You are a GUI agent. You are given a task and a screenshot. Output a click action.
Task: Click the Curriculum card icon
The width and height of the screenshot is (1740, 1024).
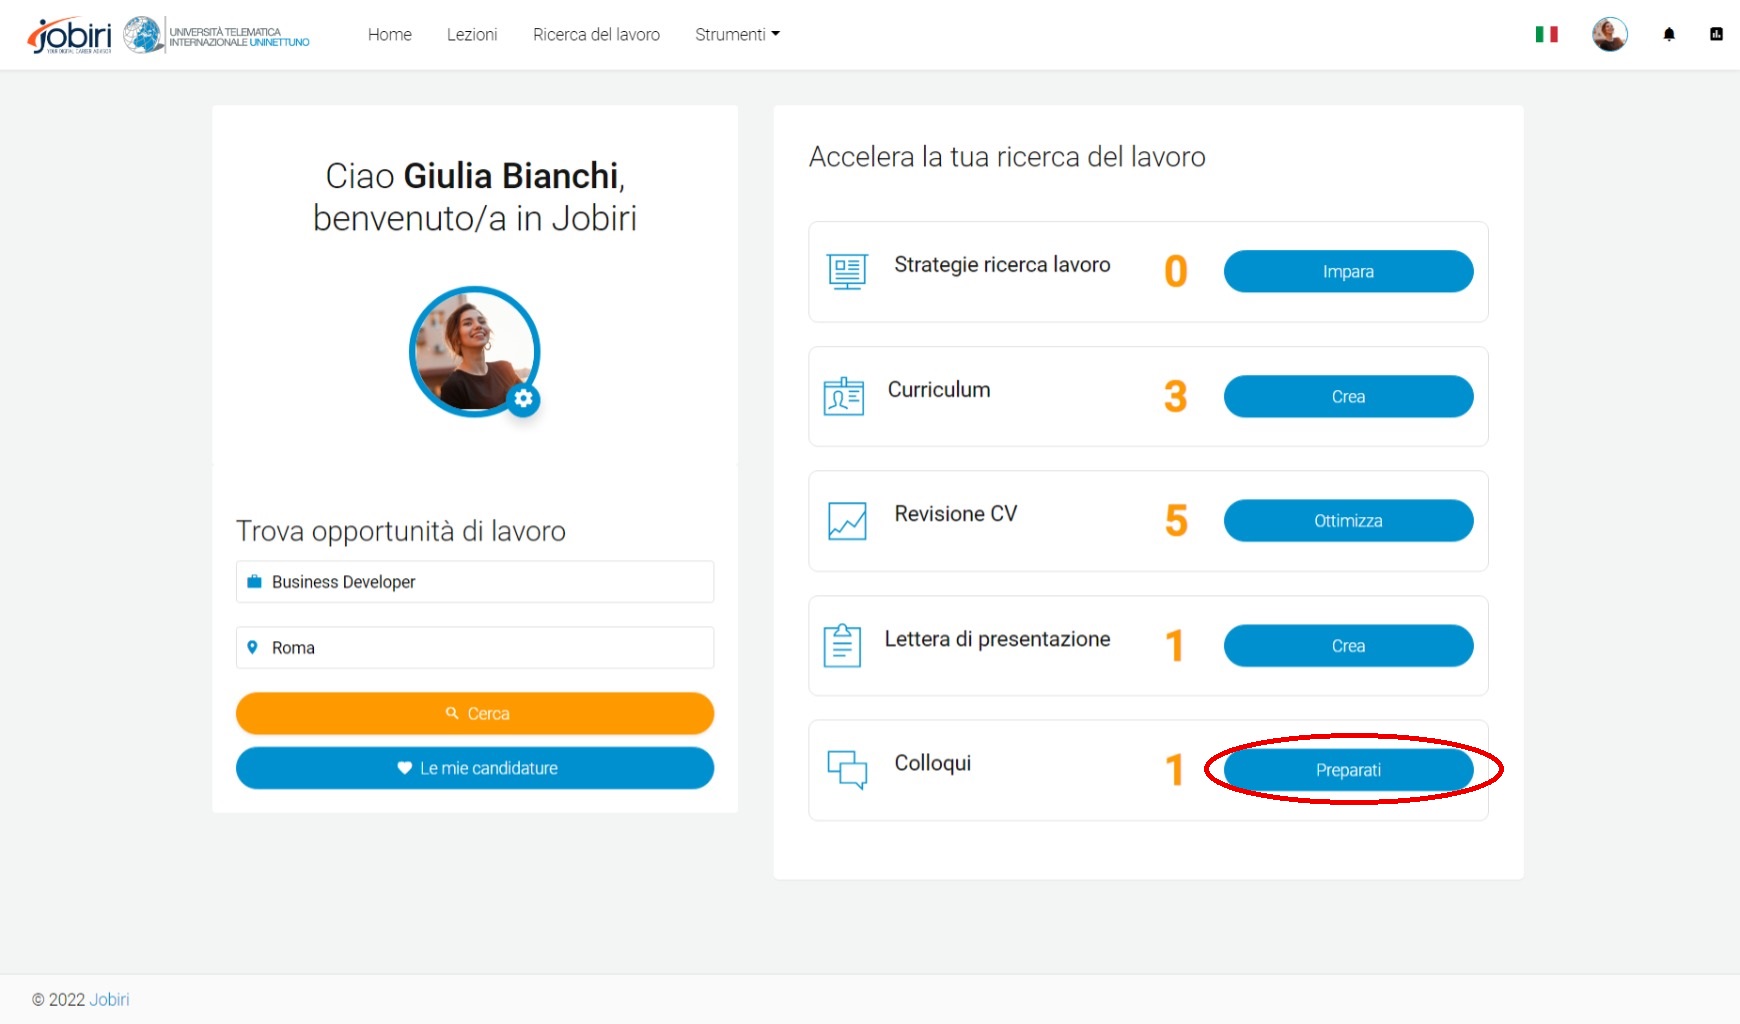tap(844, 396)
